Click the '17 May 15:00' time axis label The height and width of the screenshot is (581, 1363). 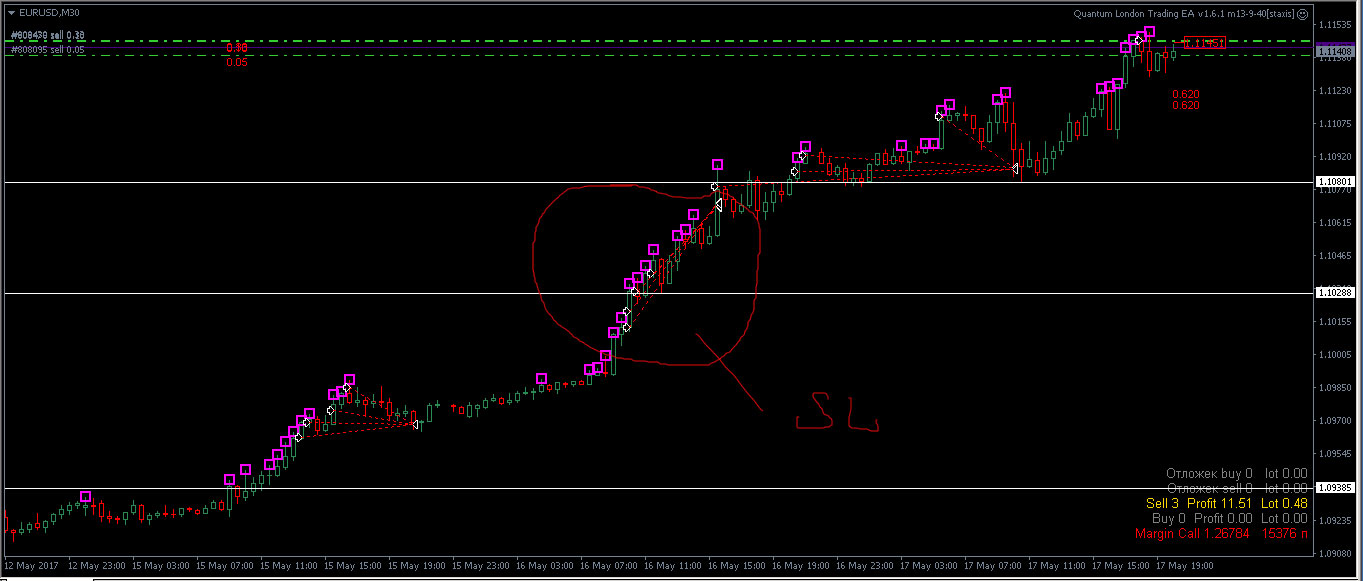(x=1119, y=565)
